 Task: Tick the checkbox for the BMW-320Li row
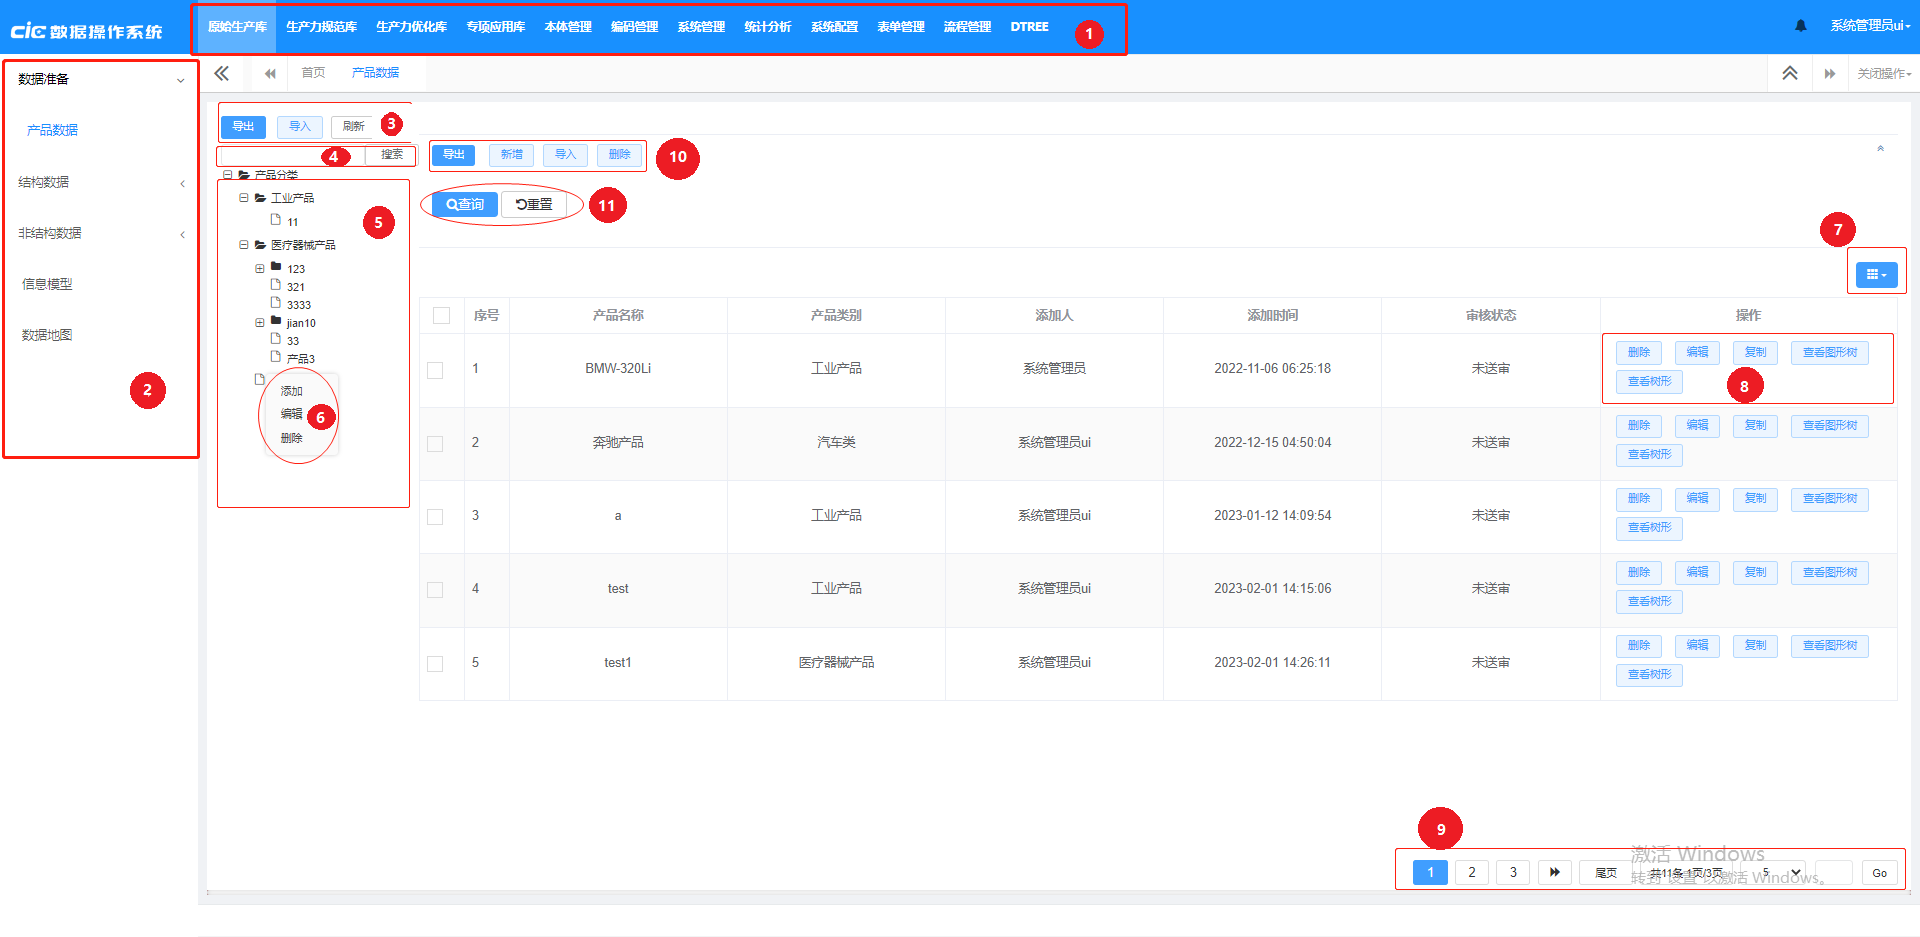[435, 370]
